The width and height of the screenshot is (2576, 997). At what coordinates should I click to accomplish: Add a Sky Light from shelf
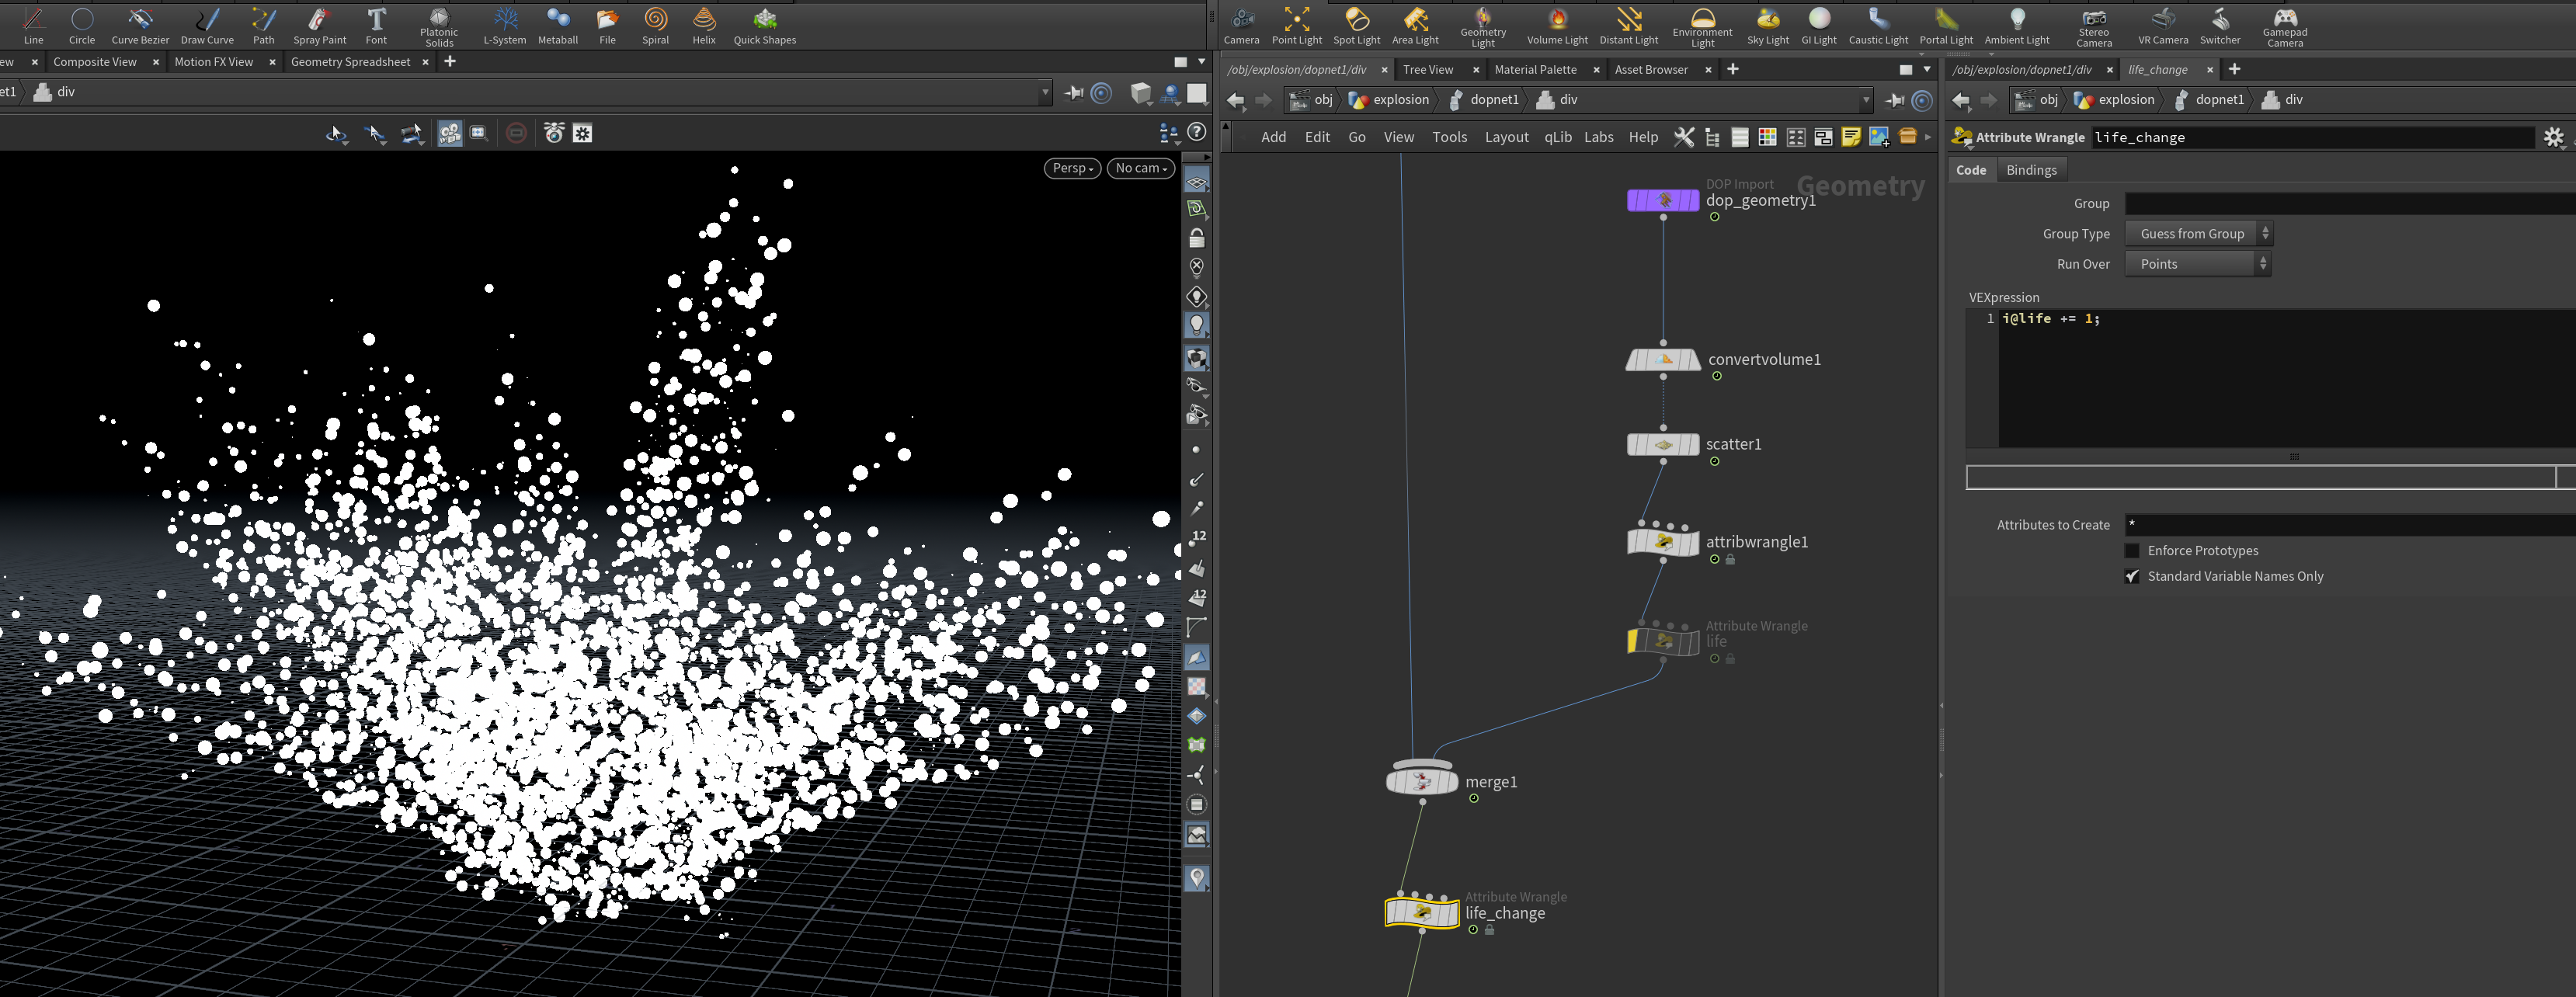pyautogui.click(x=1767, y=26)
